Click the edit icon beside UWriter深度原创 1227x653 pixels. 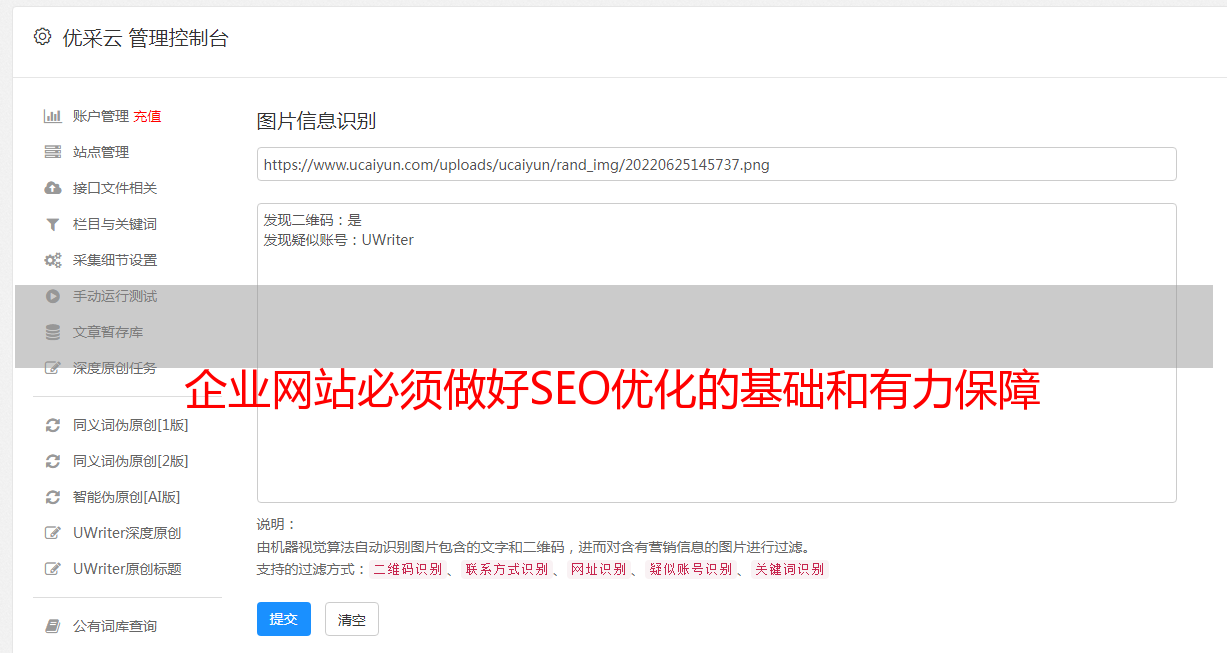(53, 533)
